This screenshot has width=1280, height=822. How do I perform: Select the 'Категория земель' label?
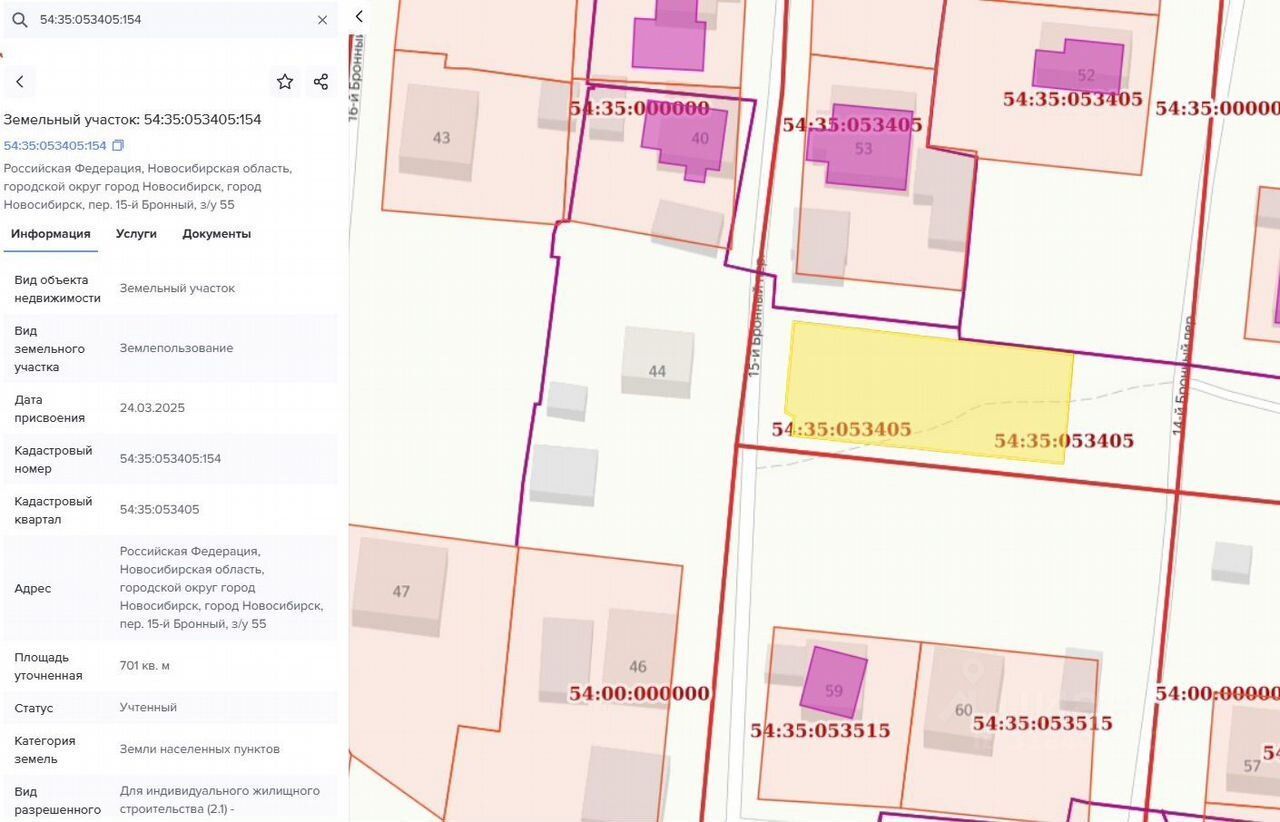pyautogui.click(x=45, y=750)
